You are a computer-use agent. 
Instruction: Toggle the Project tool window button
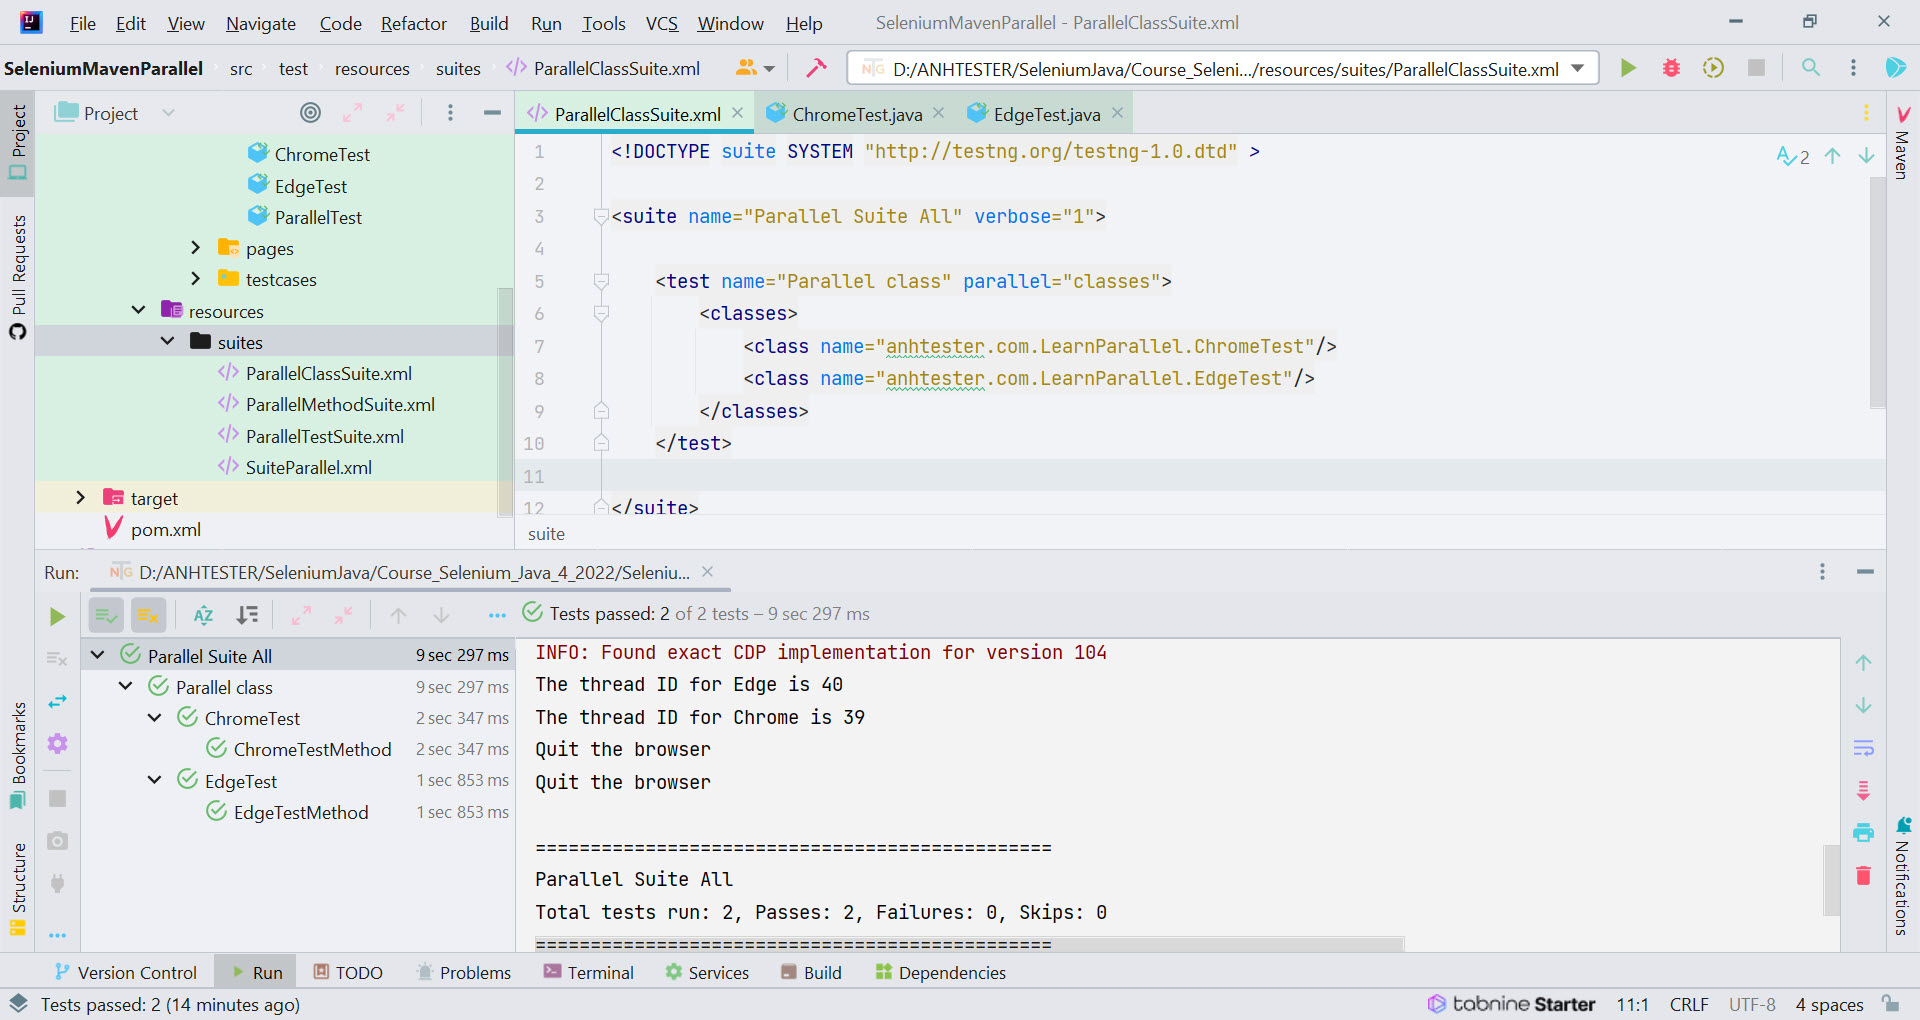(x=18, y=142)
